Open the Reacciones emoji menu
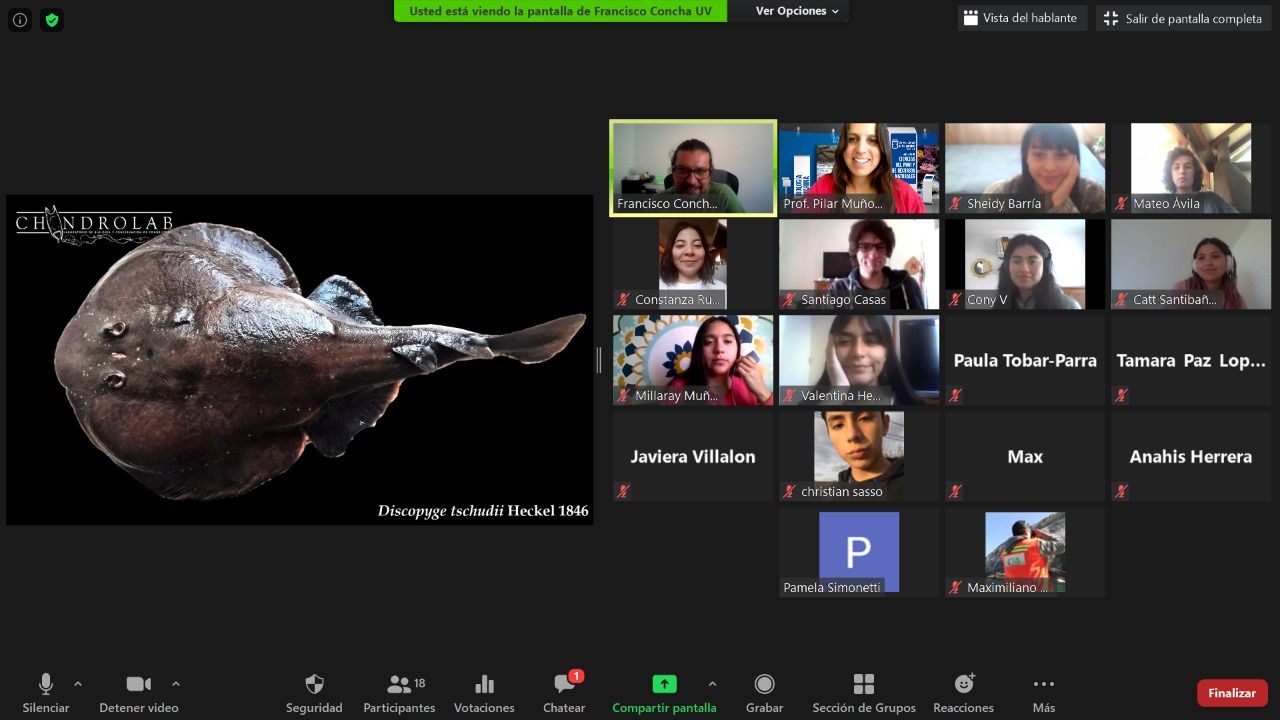 (964, 685)
